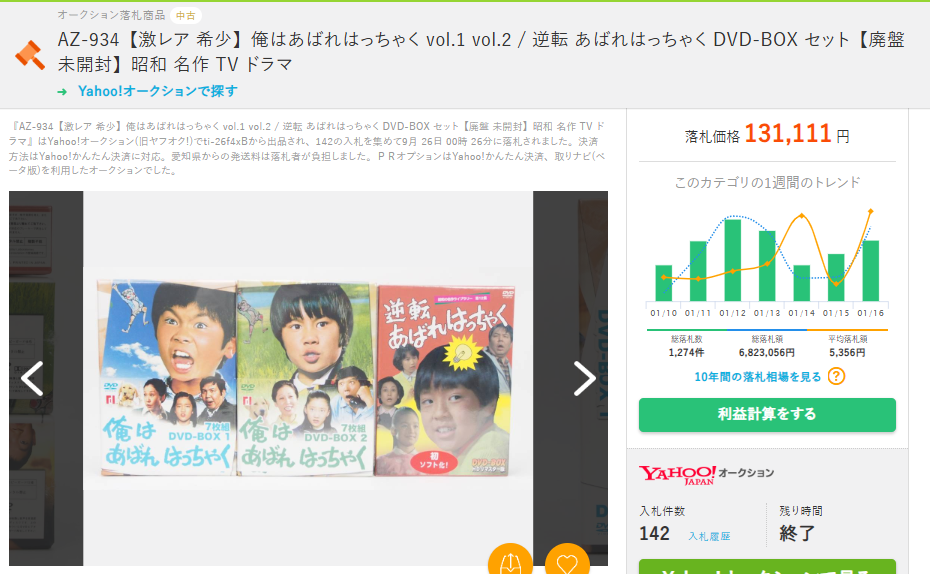Click the green arrow beside Yahoo!オークションで探す
The height and width of the screenshot is (574, 930).
coord(62,91)
